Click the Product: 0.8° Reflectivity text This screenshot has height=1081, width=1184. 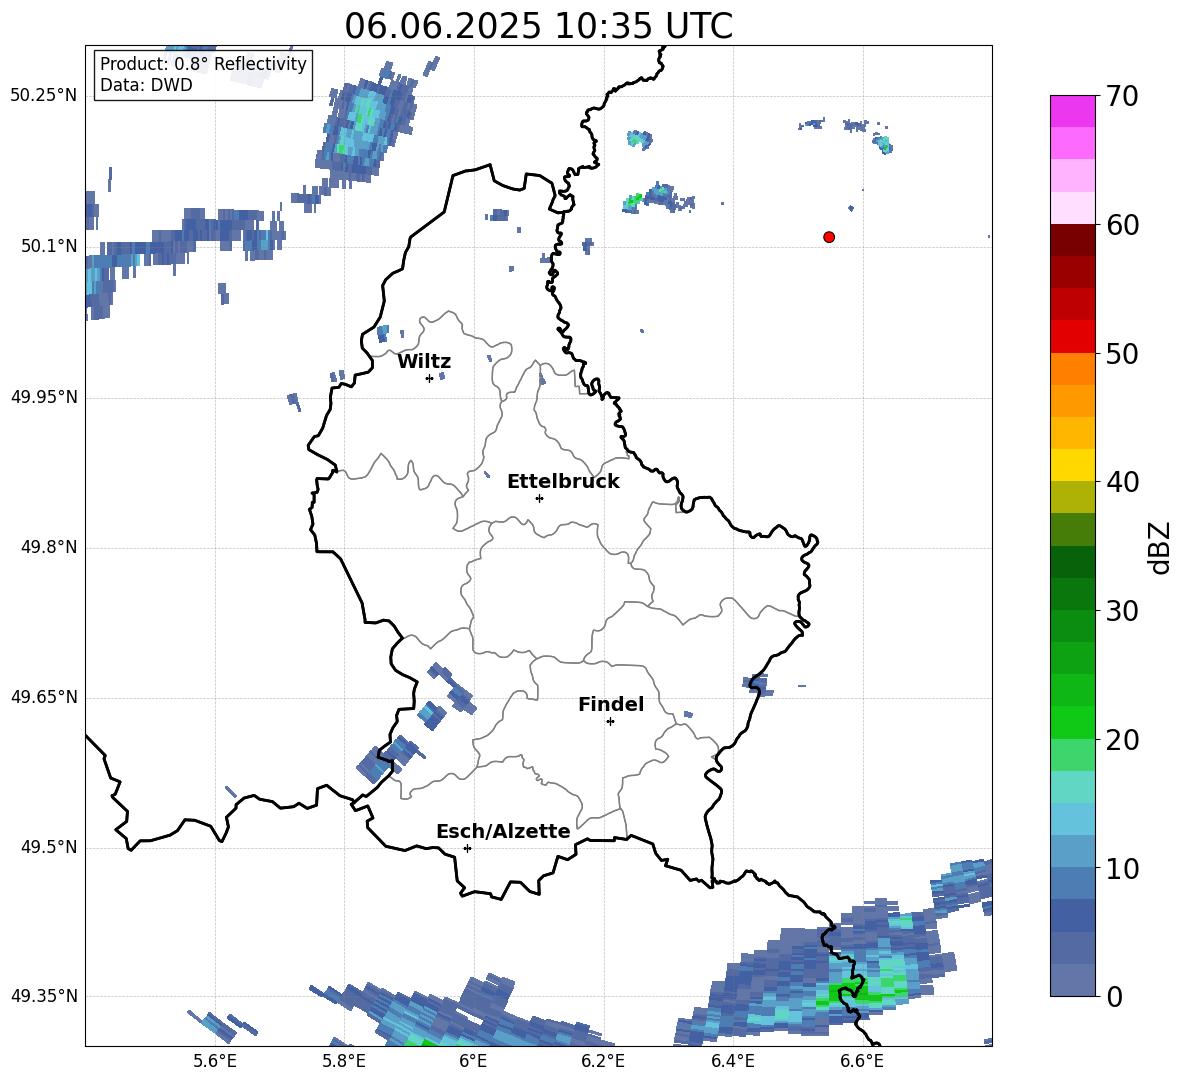point(203,64)
